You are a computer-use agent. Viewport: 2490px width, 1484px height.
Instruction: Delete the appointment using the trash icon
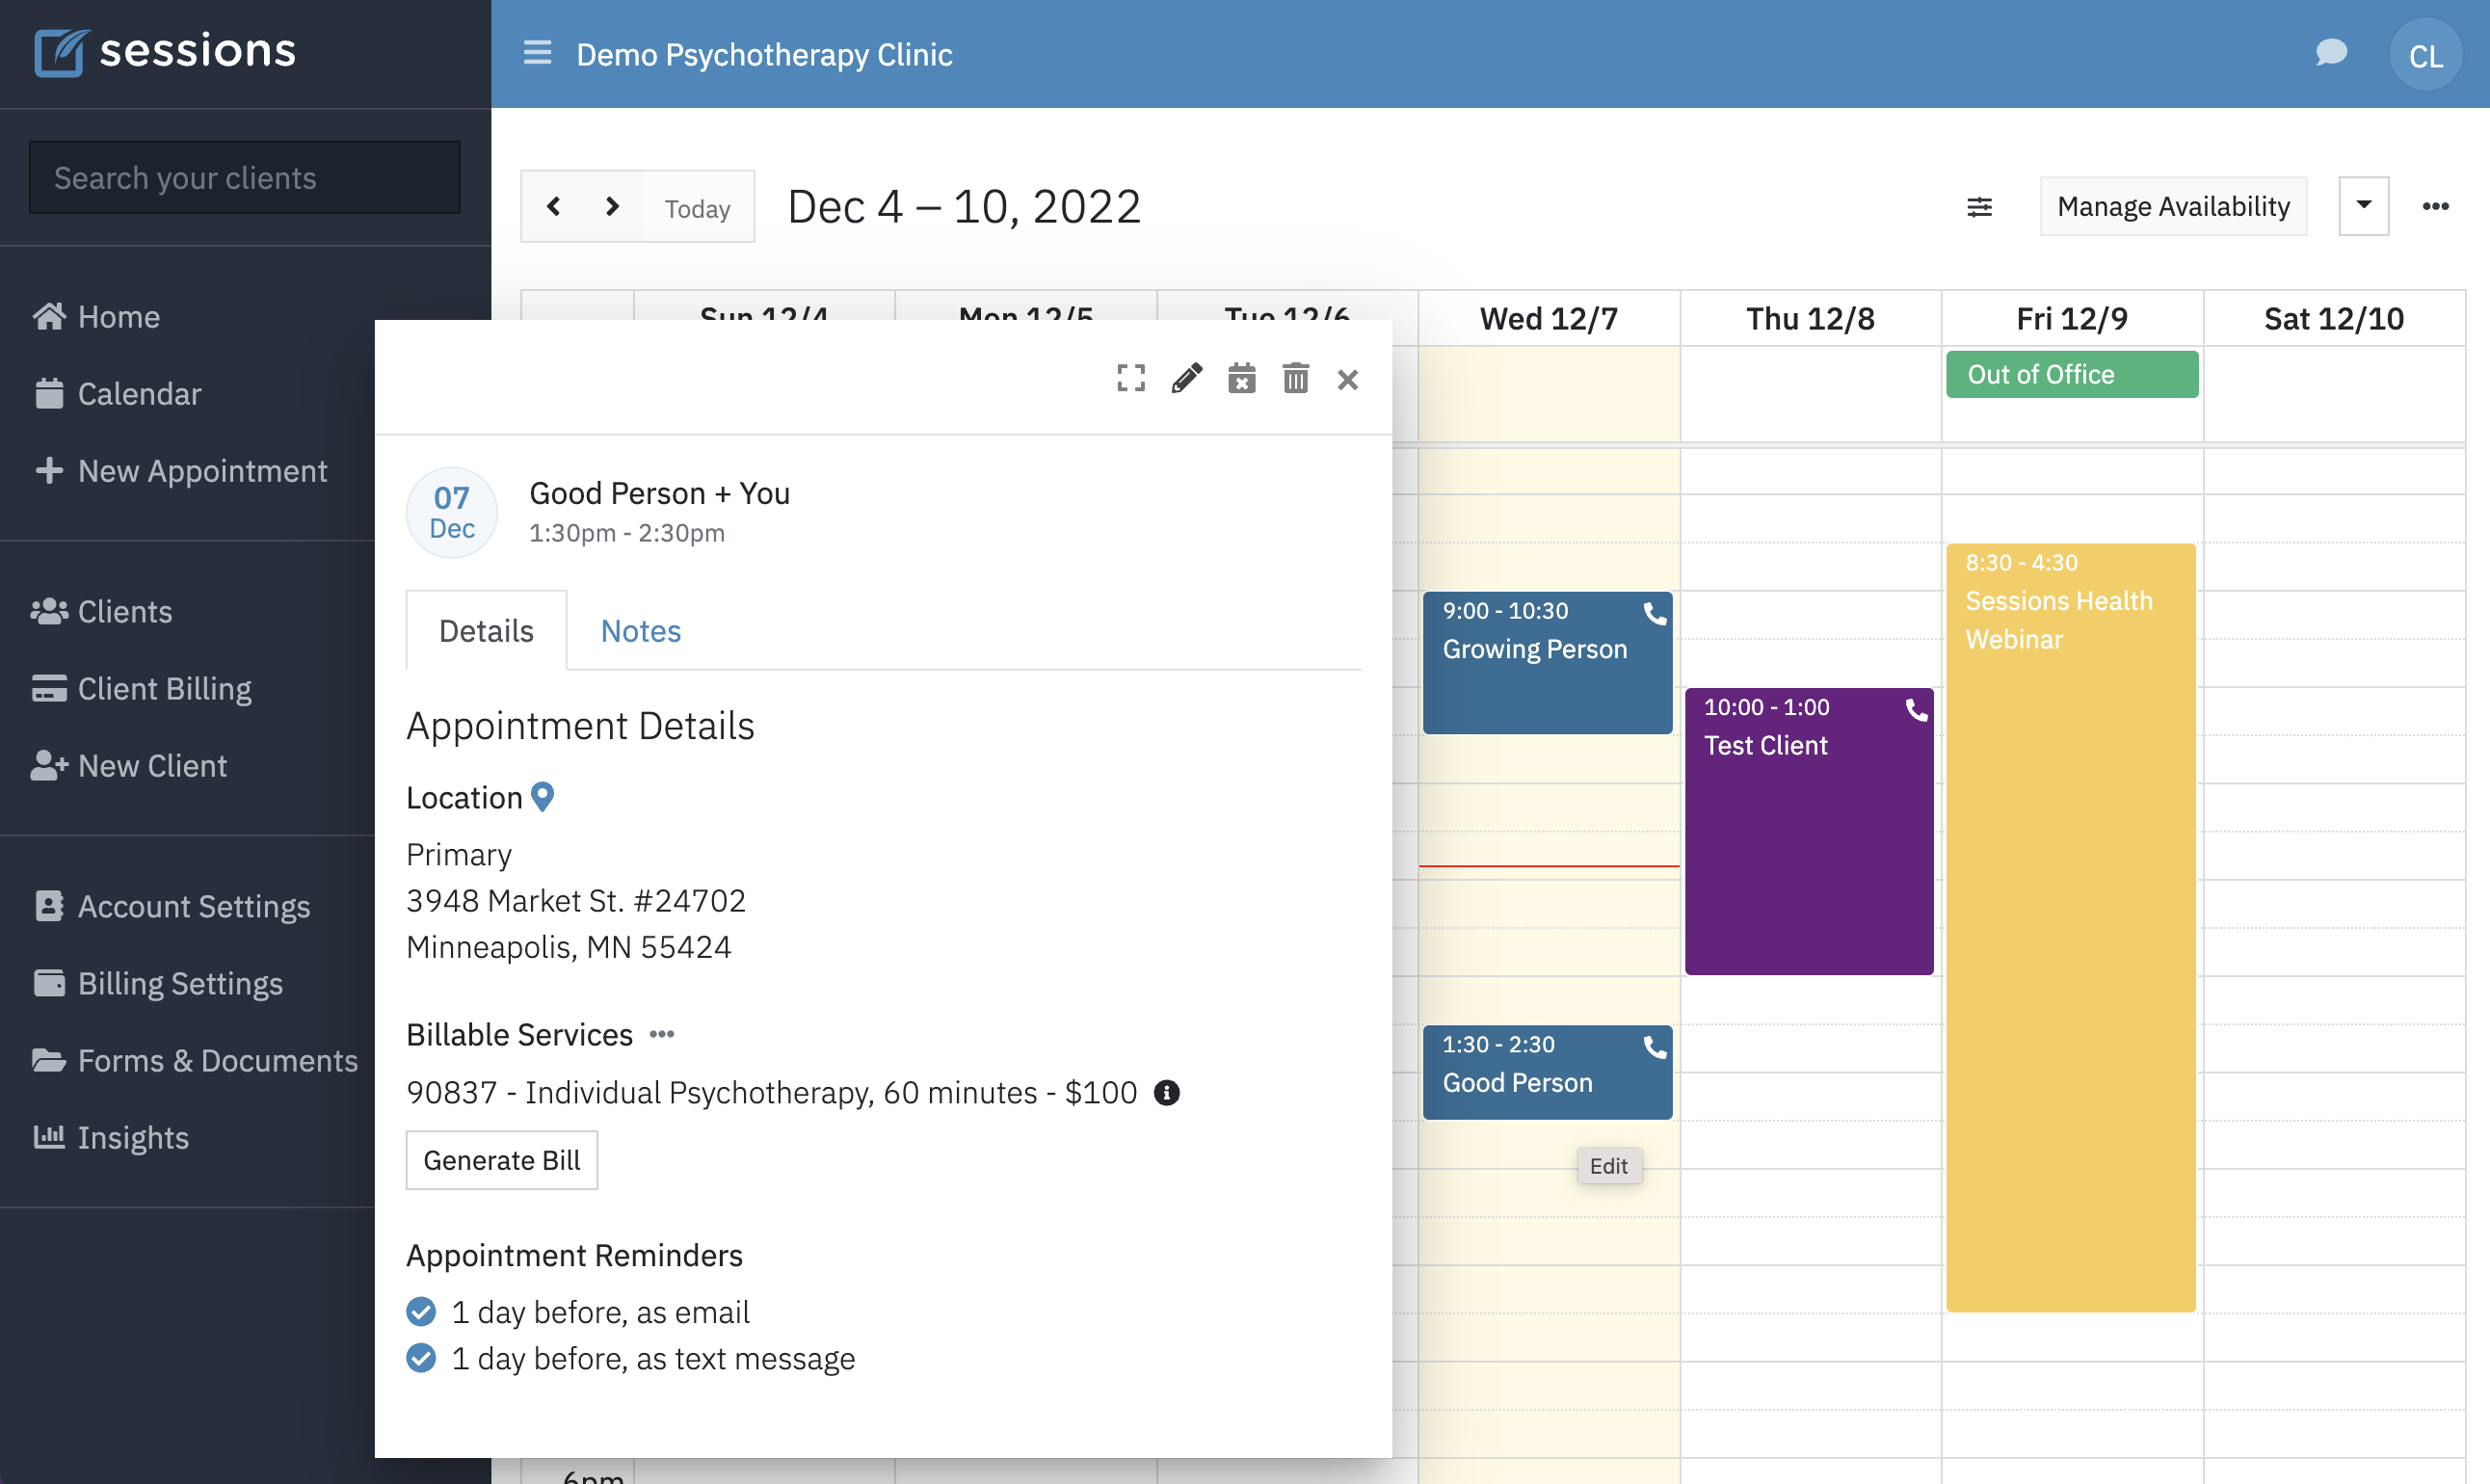(1295, 379)
